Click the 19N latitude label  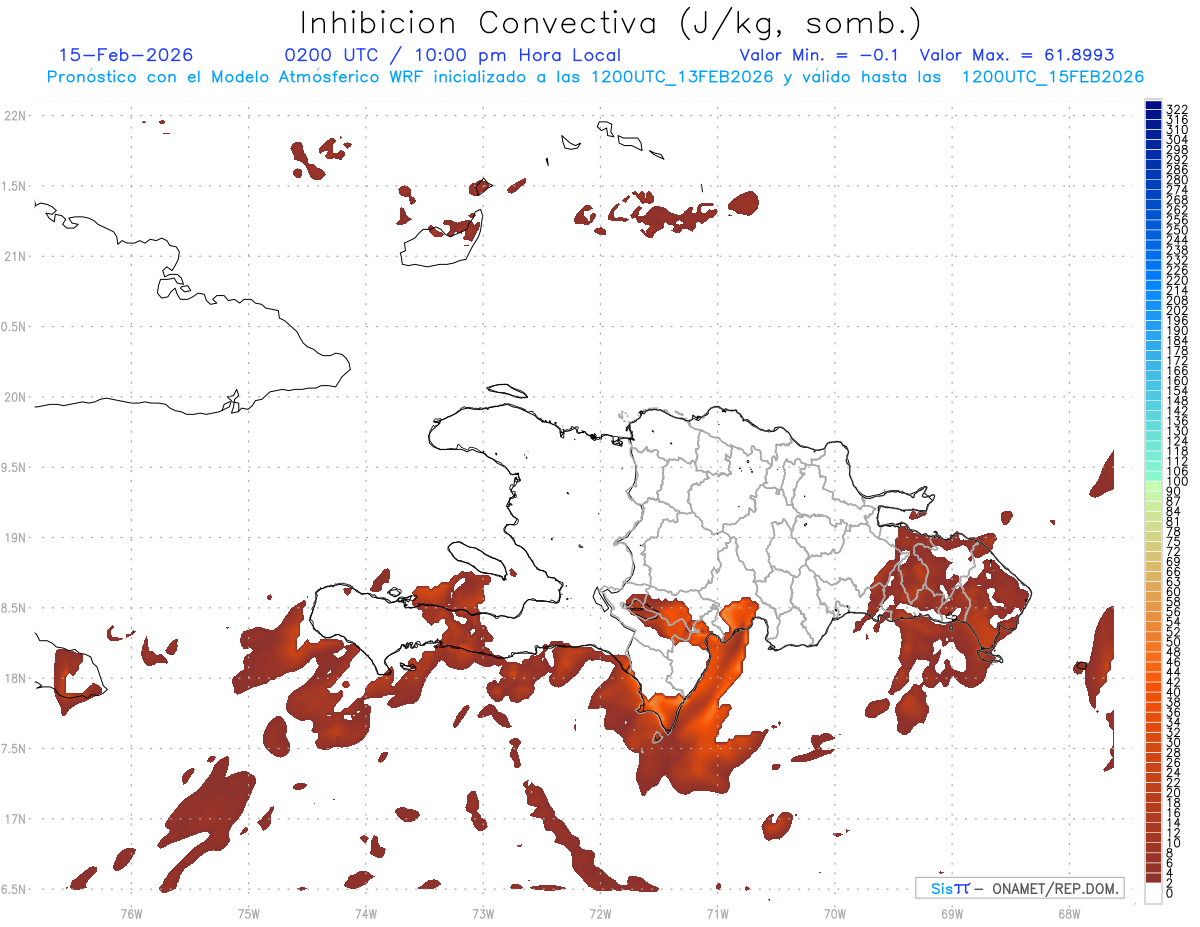point(15,538)
